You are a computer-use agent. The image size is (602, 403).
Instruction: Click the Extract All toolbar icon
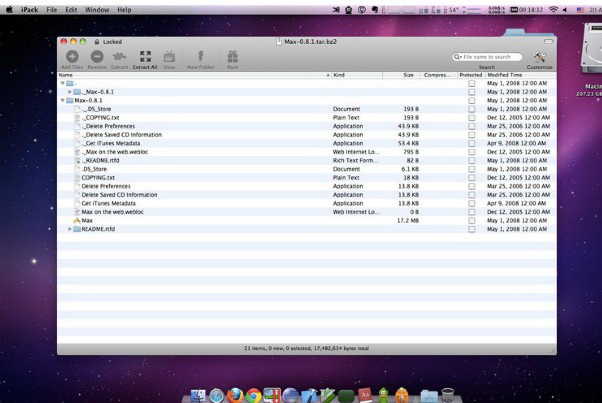(x=145, y=58)
